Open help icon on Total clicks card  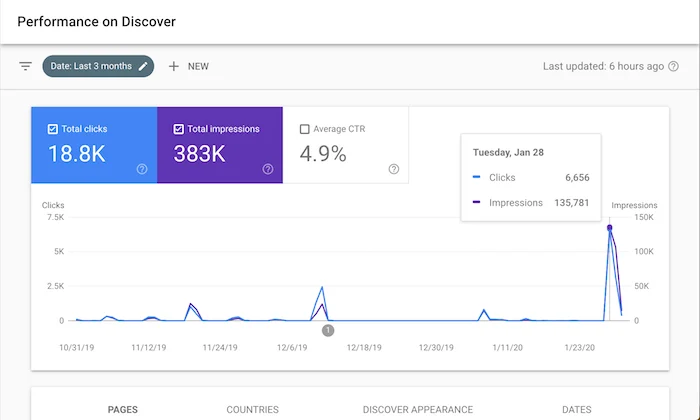point(142,169)
